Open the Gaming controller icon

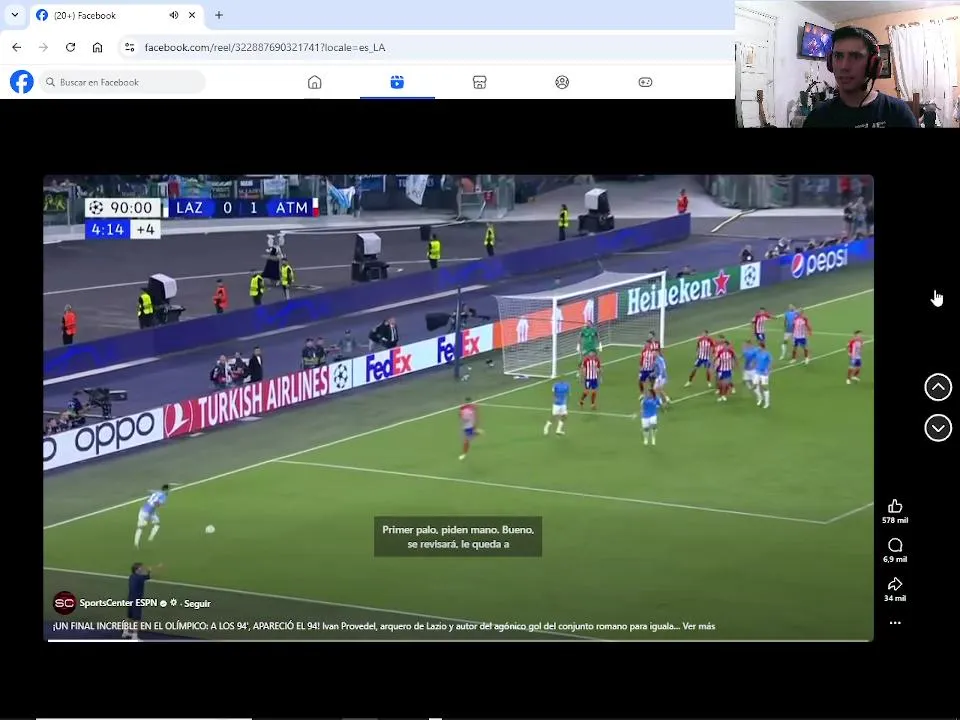point(645,82)
